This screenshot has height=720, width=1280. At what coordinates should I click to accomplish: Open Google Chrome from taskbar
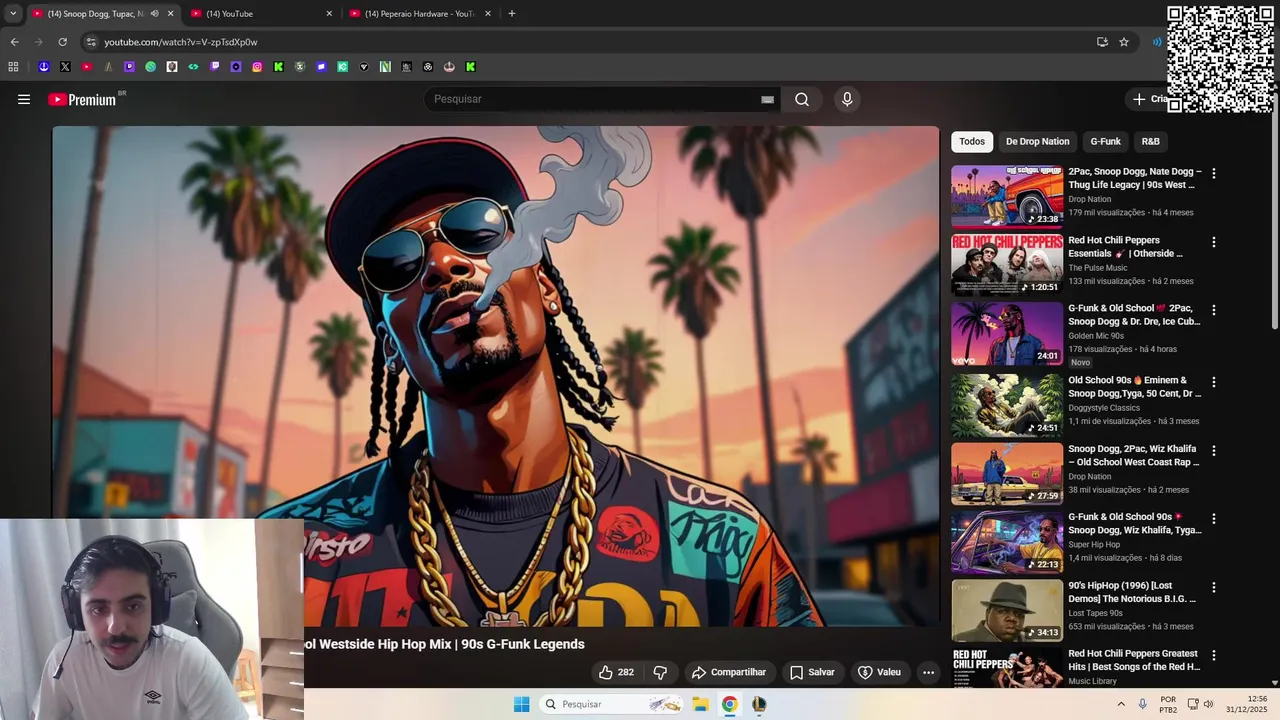coord(730,704)
